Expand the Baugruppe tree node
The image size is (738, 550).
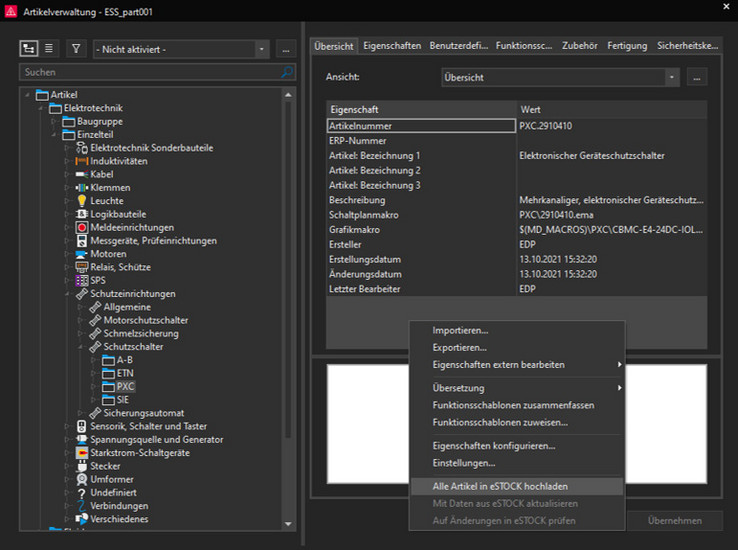[54, 121]
